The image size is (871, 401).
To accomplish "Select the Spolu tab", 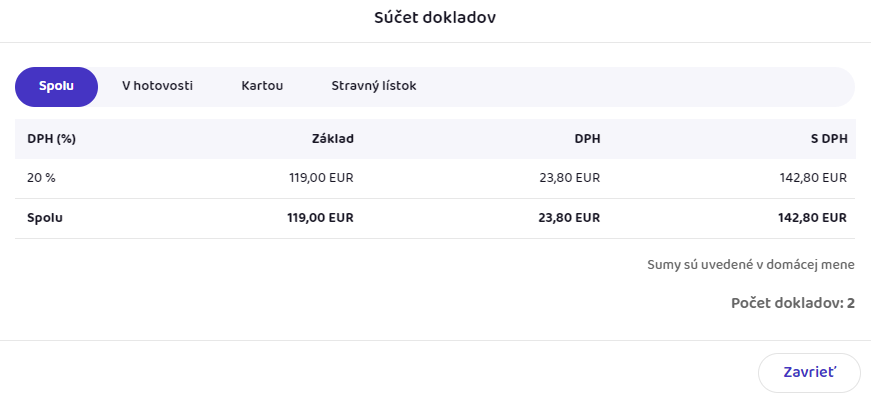I will click(56, 87).
